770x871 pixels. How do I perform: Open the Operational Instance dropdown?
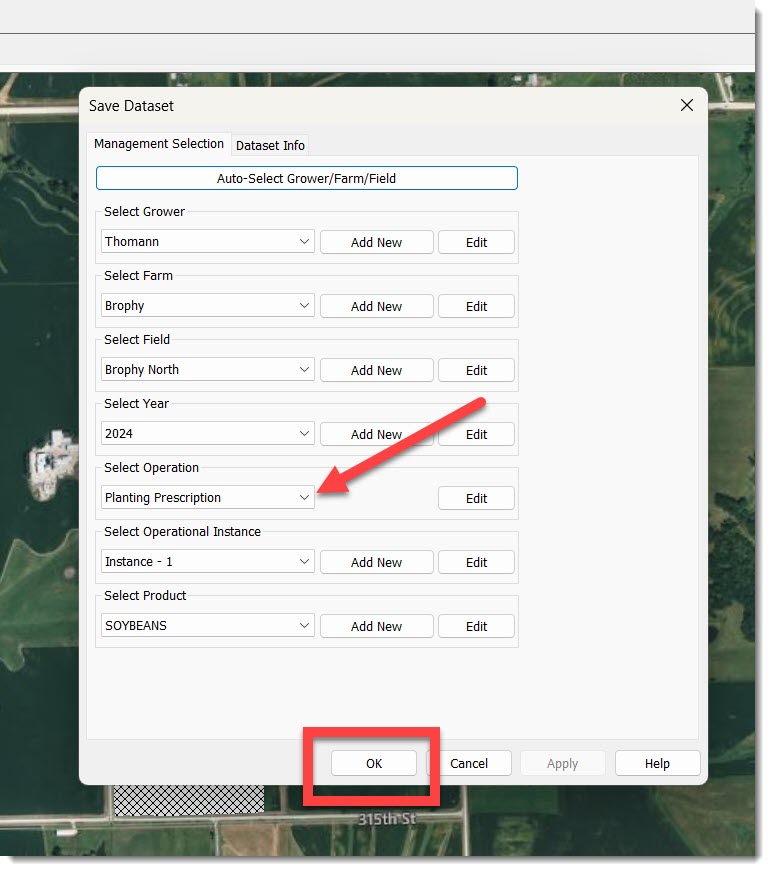(x=304, y=562)
